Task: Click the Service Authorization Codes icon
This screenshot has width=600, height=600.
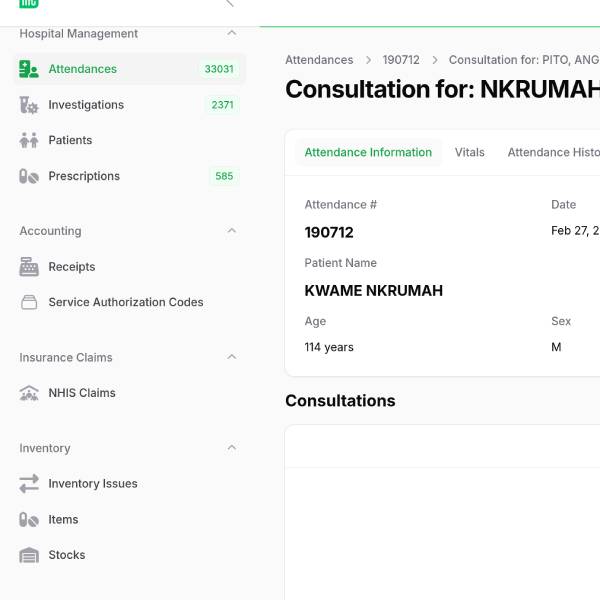Action: pos(29,302)
